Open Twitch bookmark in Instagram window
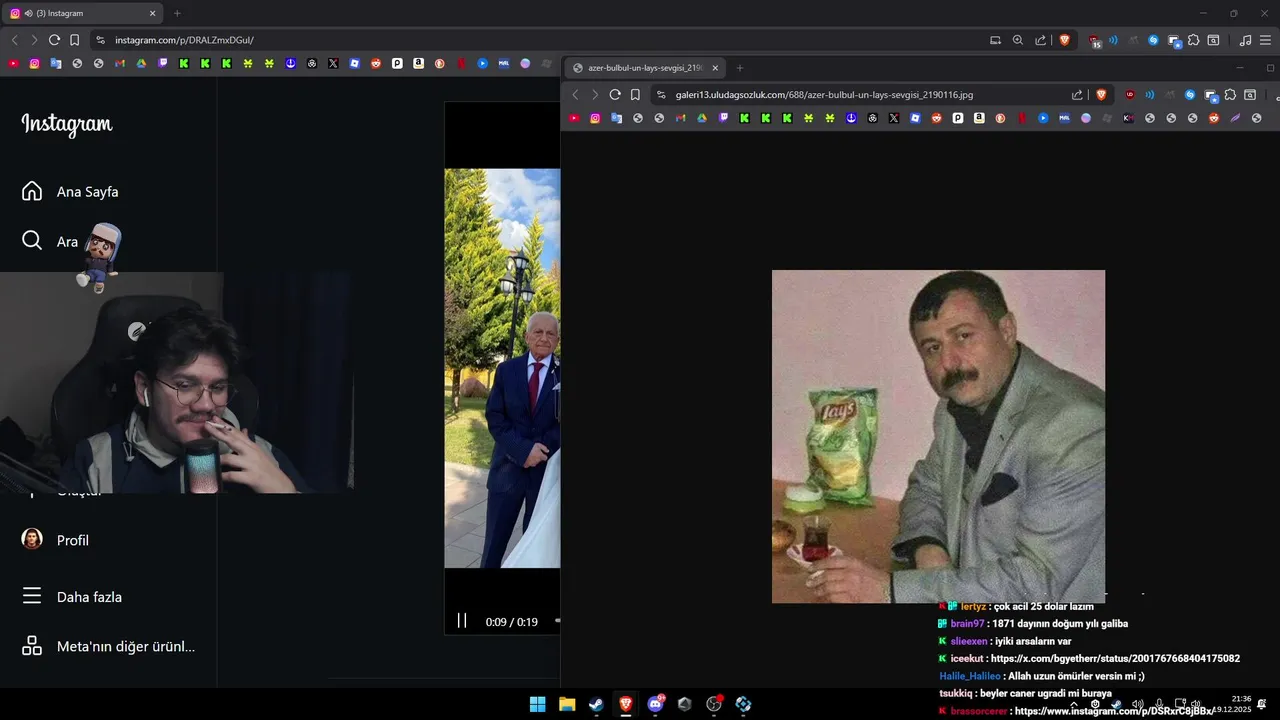 [x=163, y=63]
